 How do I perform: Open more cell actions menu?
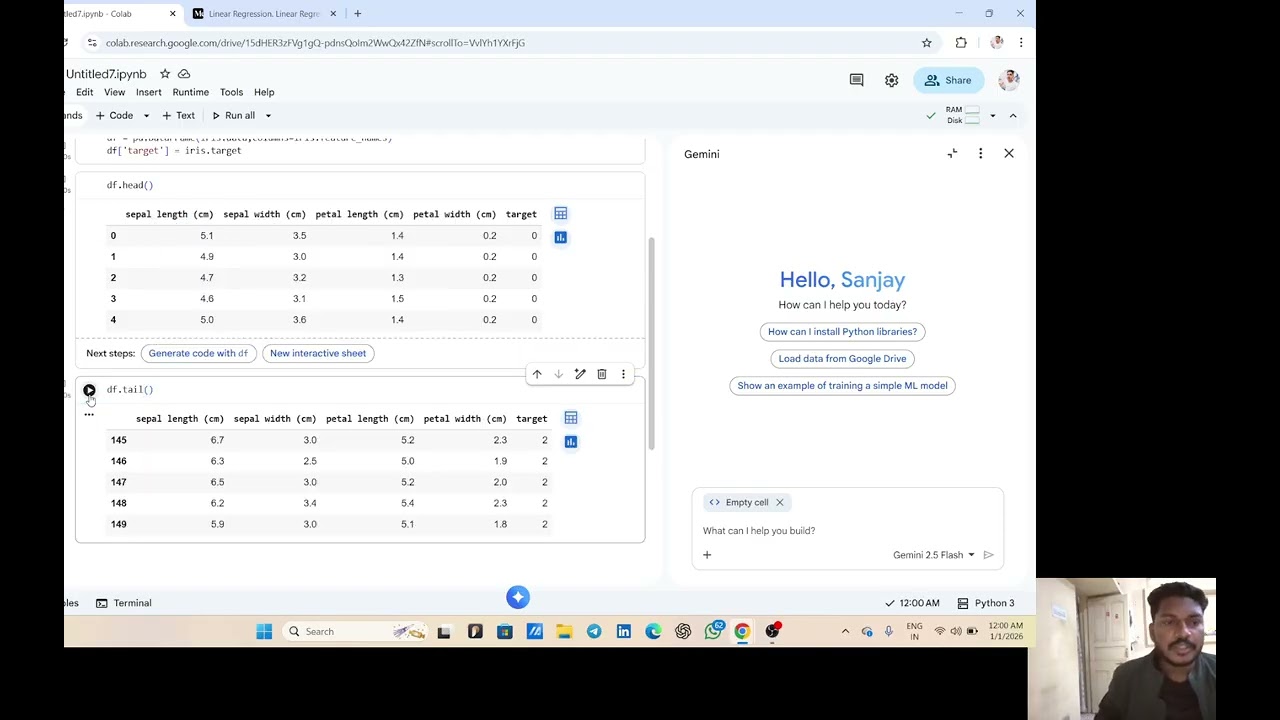tap(623, 374)
